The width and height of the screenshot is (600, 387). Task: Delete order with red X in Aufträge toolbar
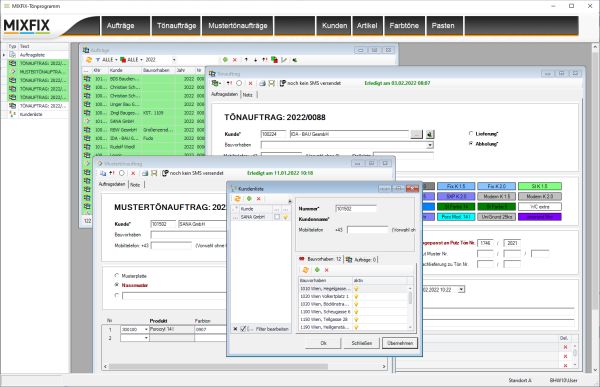pos(235,60)
